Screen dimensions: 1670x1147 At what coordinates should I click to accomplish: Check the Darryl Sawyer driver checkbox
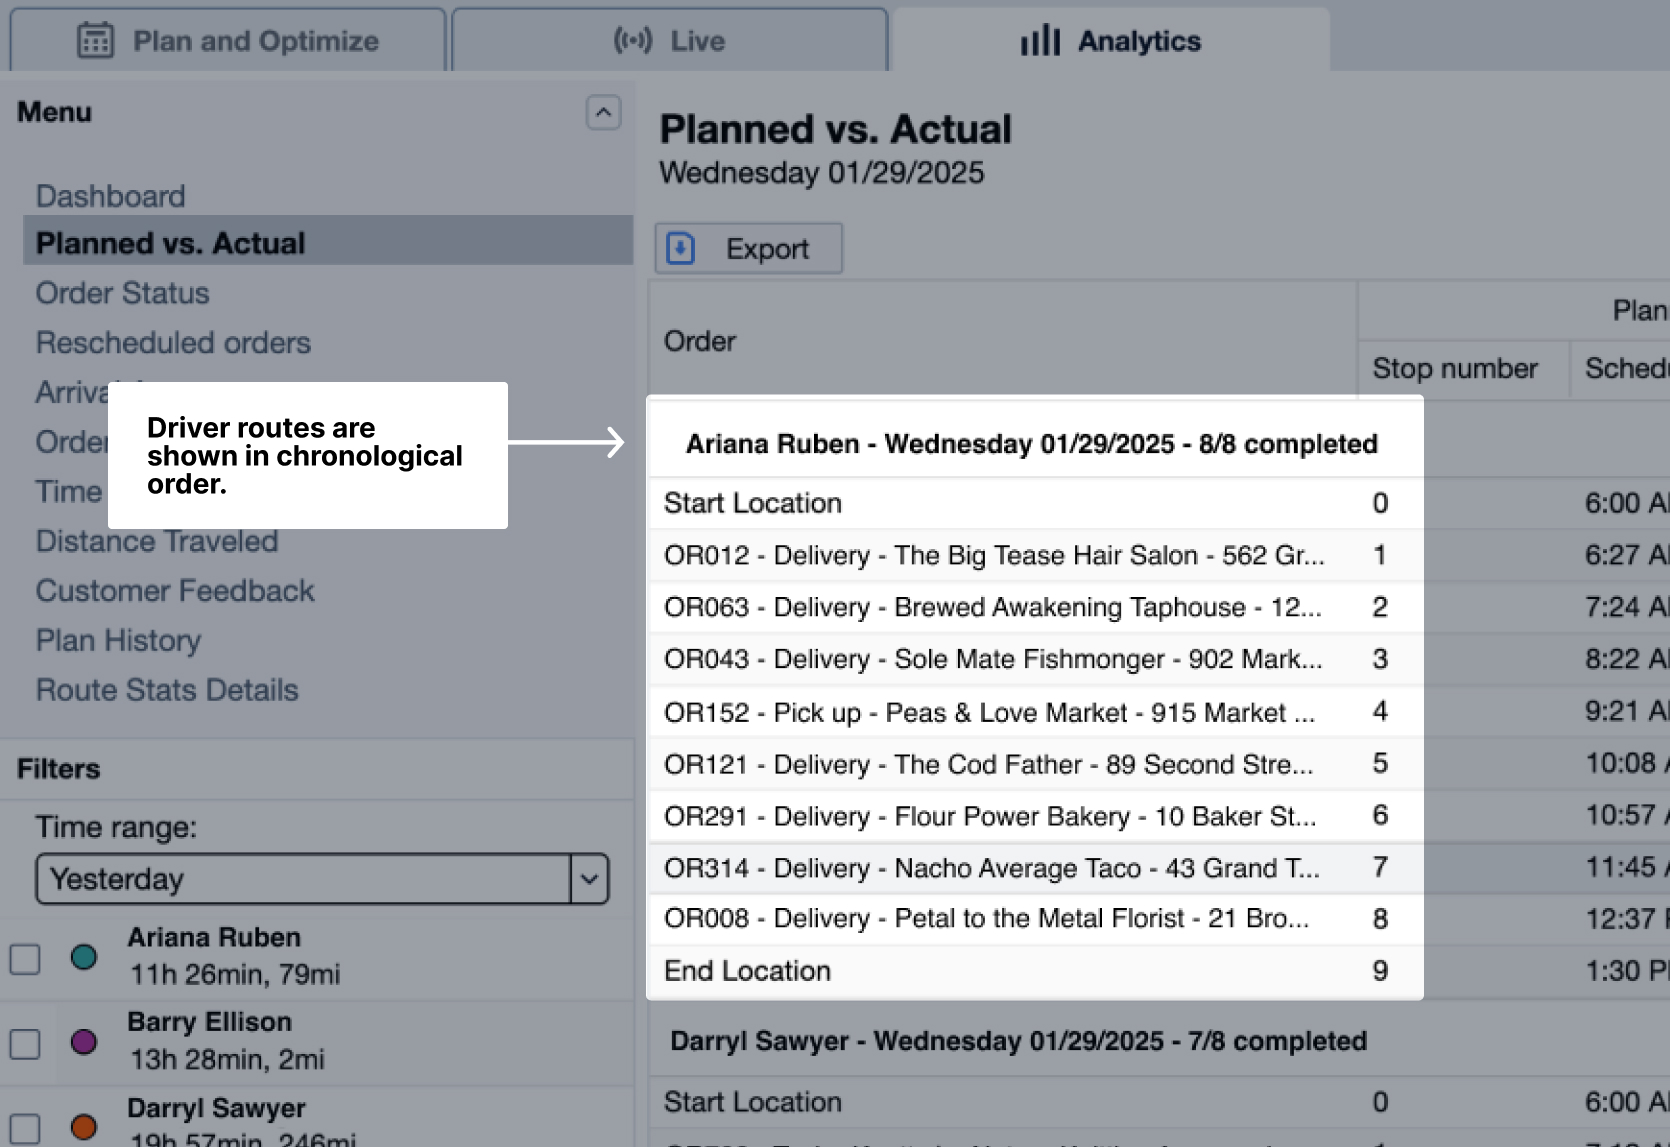(25, 1128)
